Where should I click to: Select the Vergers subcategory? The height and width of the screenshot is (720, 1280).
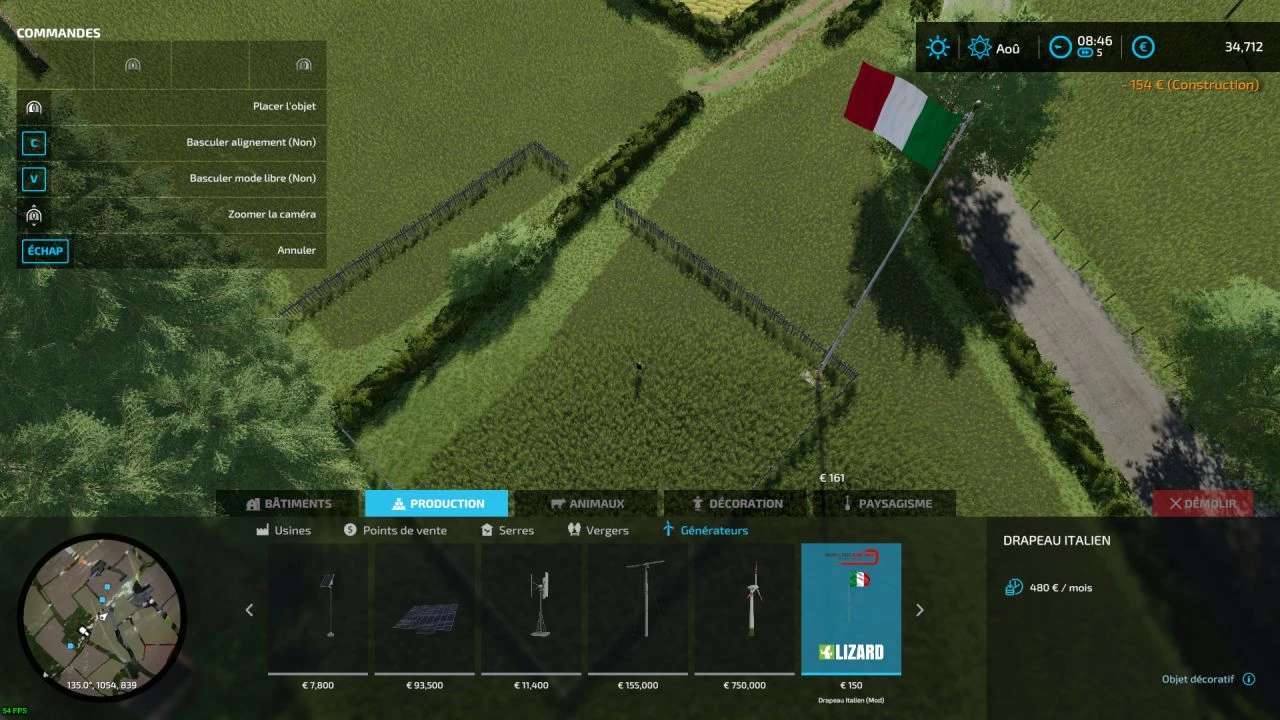click(598, 530)
